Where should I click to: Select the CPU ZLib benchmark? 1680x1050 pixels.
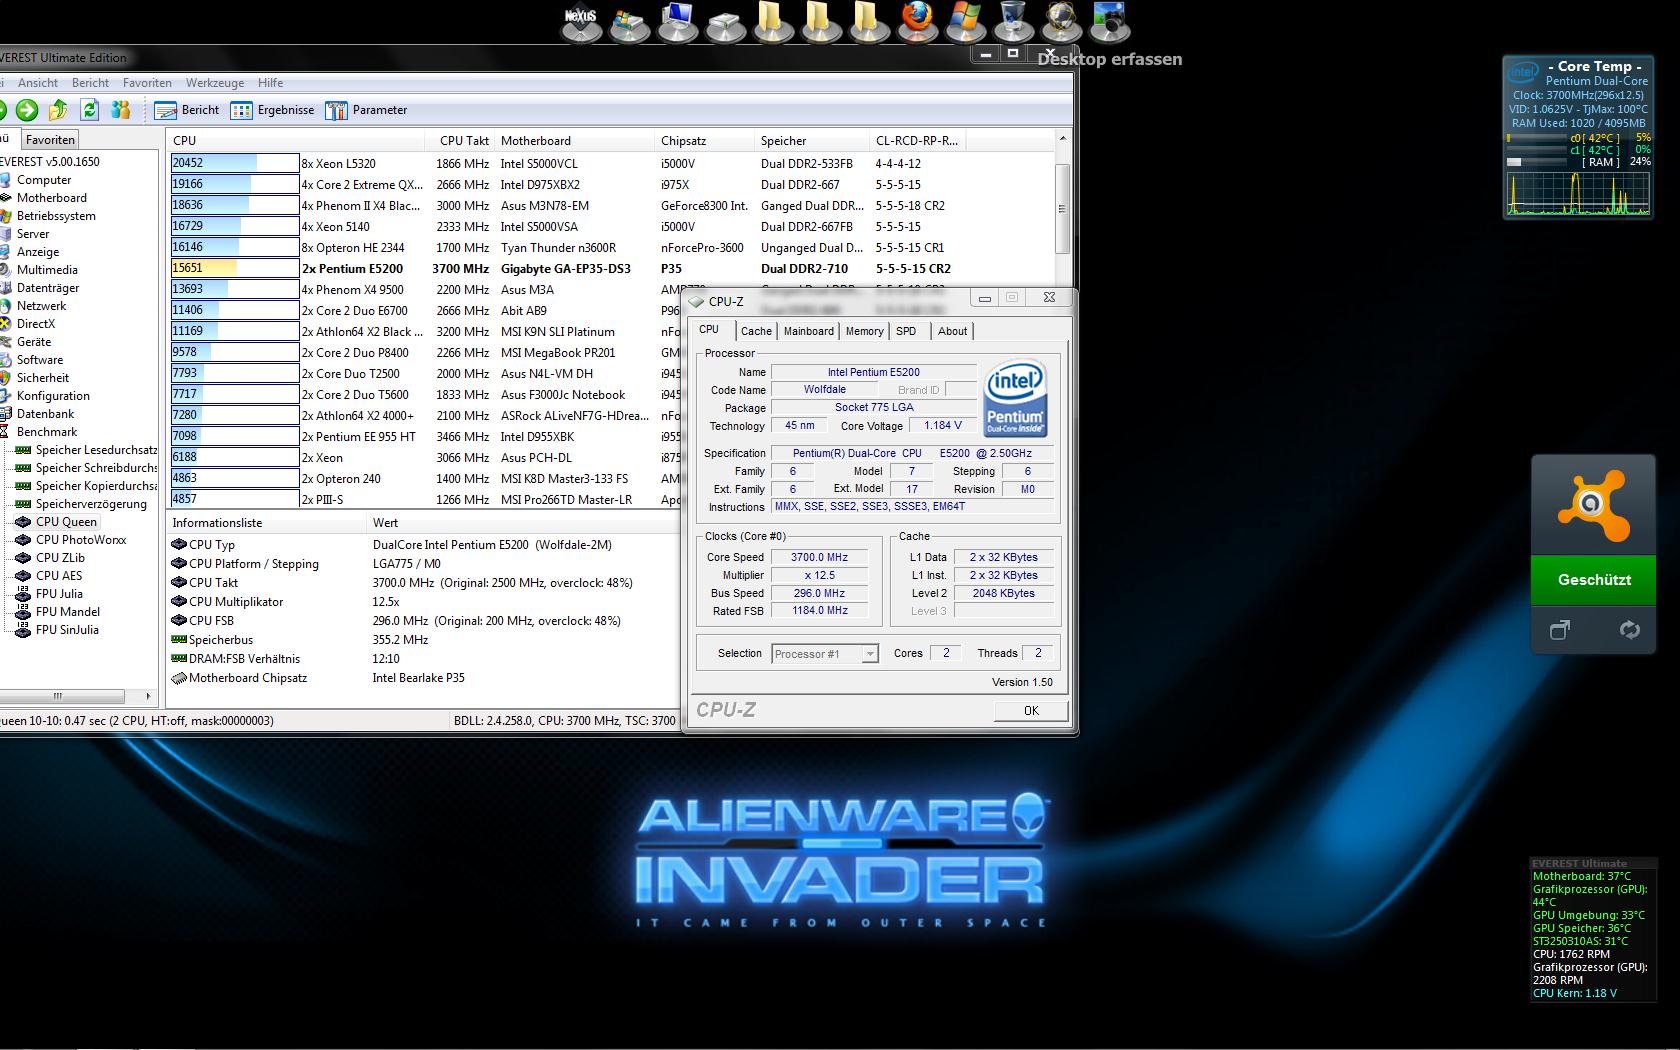(x=60, y=558)
